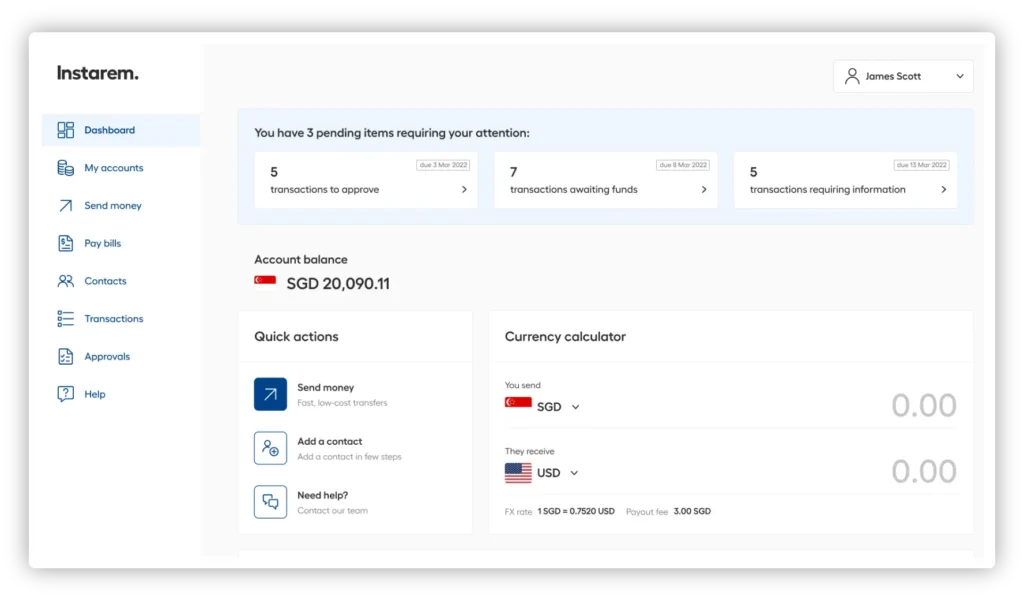
Task: Click the 'due 3 Mar 2022' tag
Action: pyautogui.click(x=443, y=165)
